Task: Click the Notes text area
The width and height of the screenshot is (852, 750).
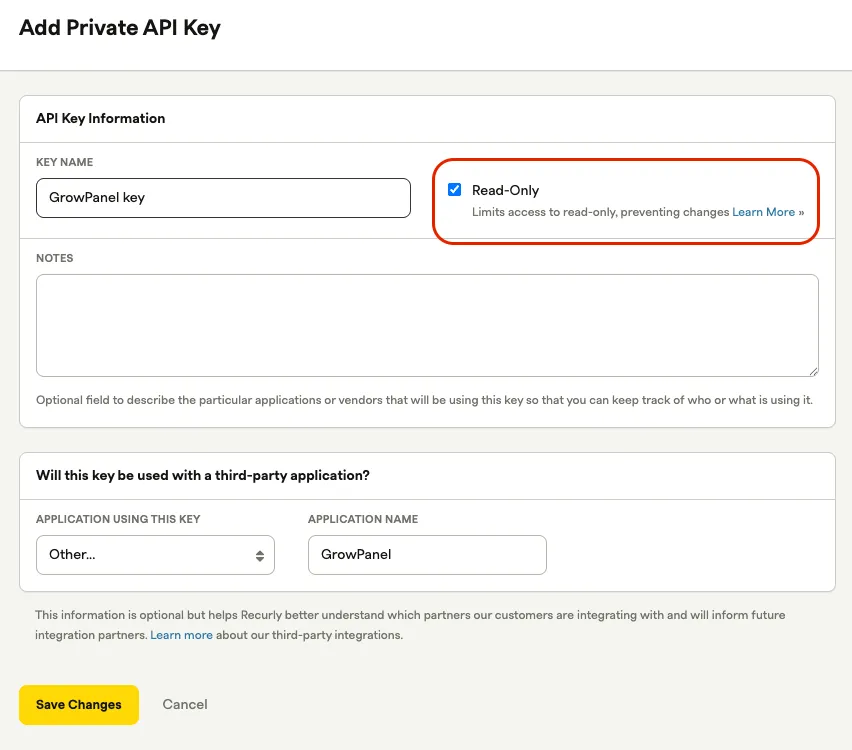Action: (427, 324)
